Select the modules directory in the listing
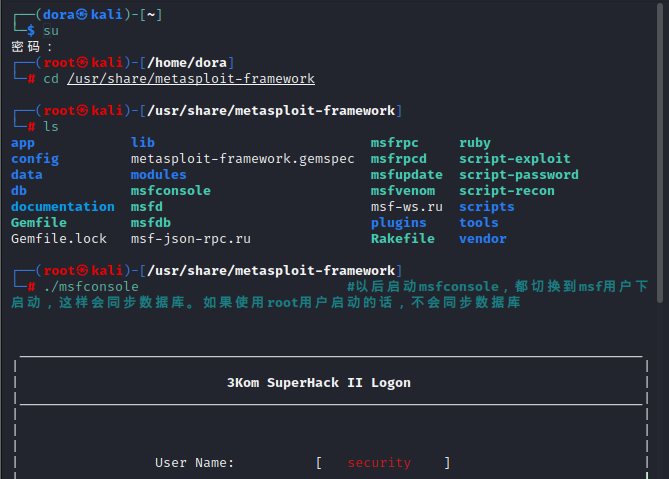This screenshot has width=669, height=479. [x=159, y=175]
